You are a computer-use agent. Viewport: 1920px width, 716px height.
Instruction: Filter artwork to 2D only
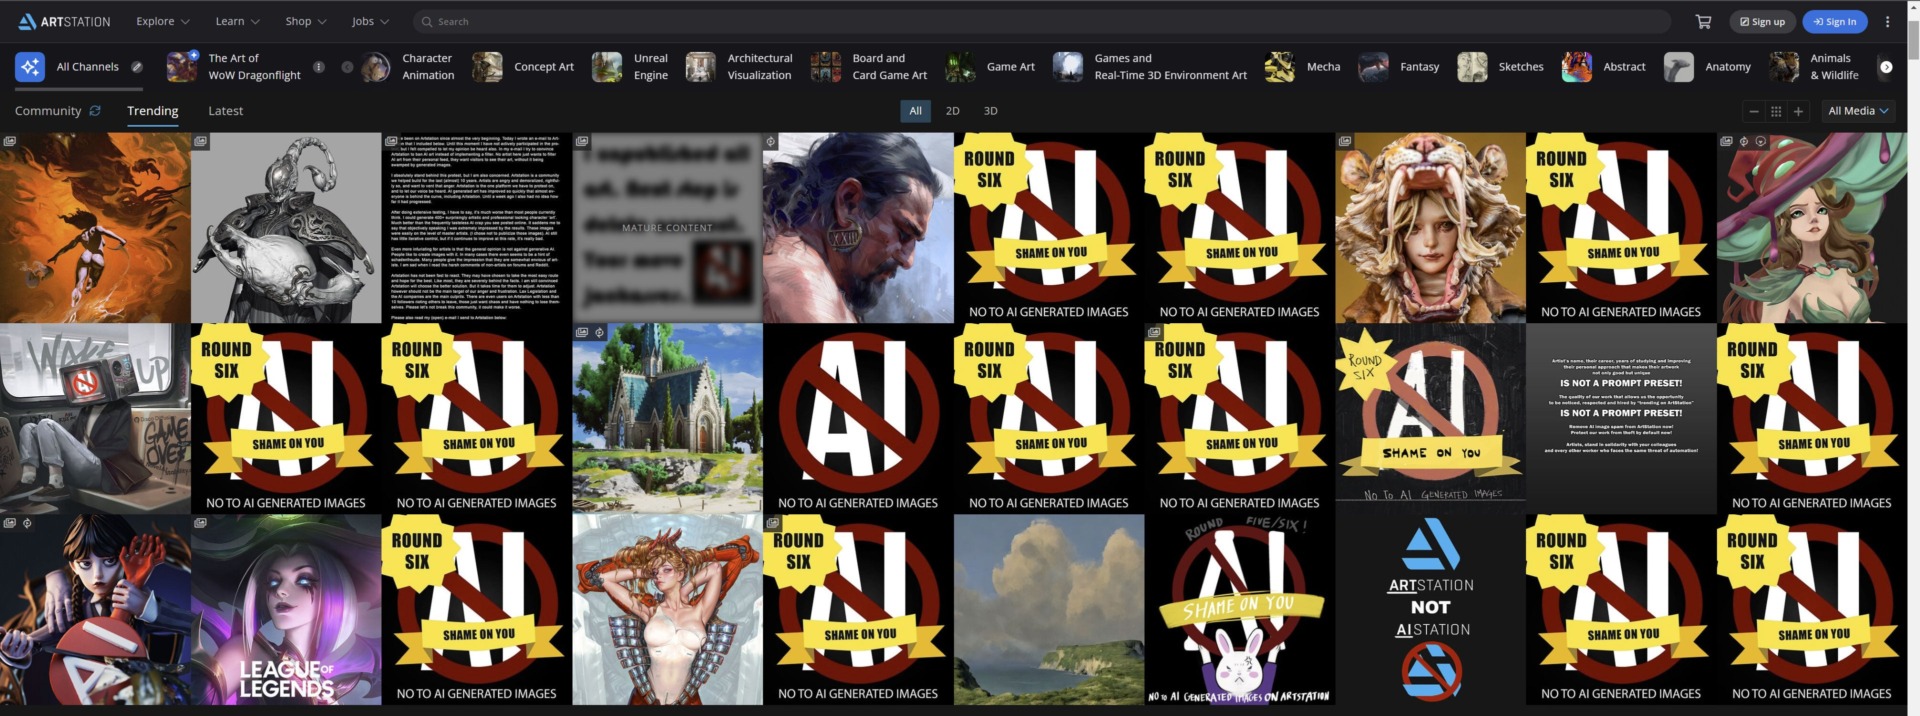[x=952, y=111]
